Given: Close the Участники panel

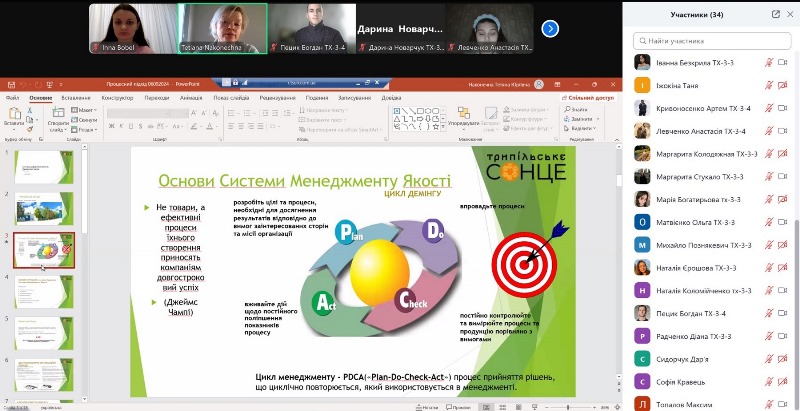Looking at the screenshot, I should coord(790,15).
